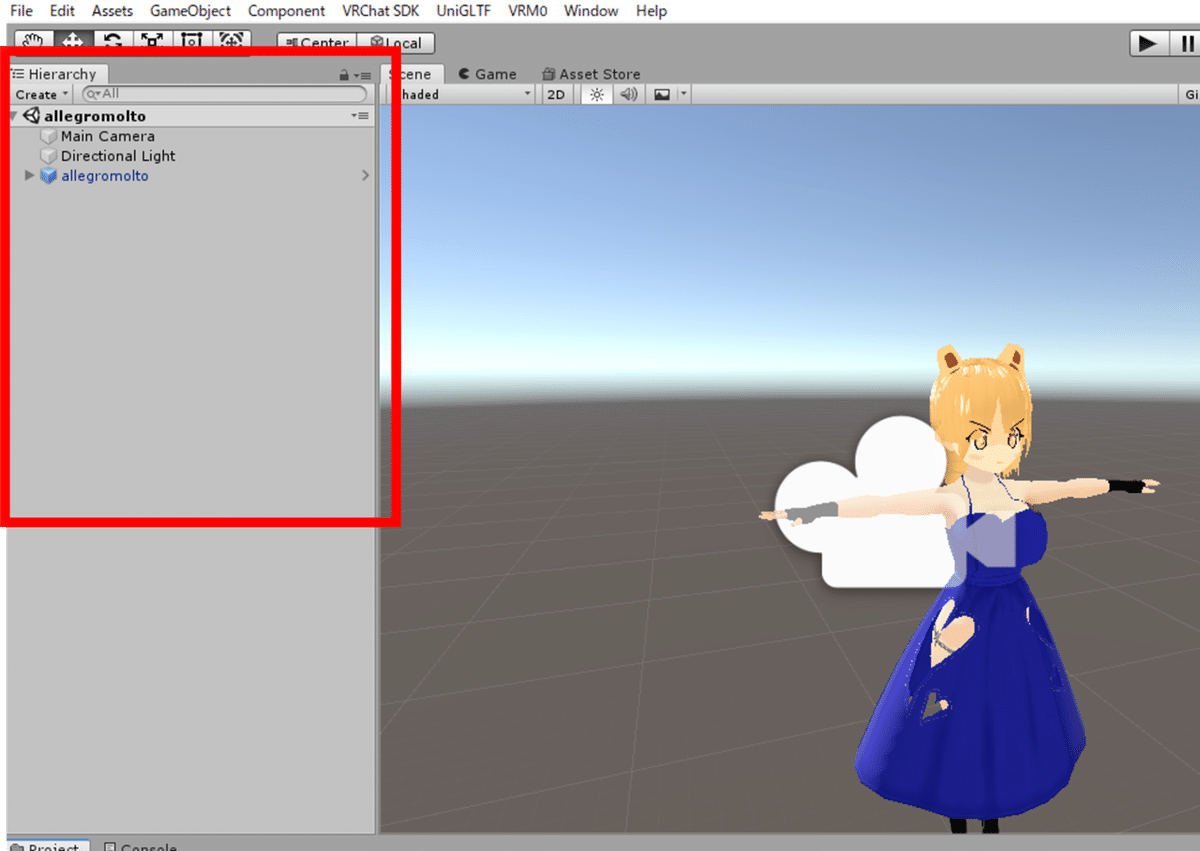Click the Hierarchy search field

225,94
